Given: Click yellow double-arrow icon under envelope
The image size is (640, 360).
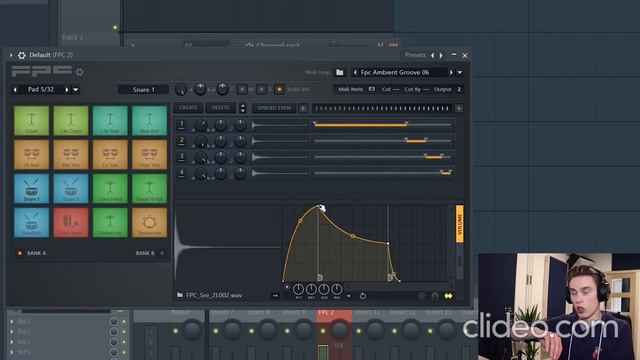Looking at the screenshot, I should coord(448,296).
